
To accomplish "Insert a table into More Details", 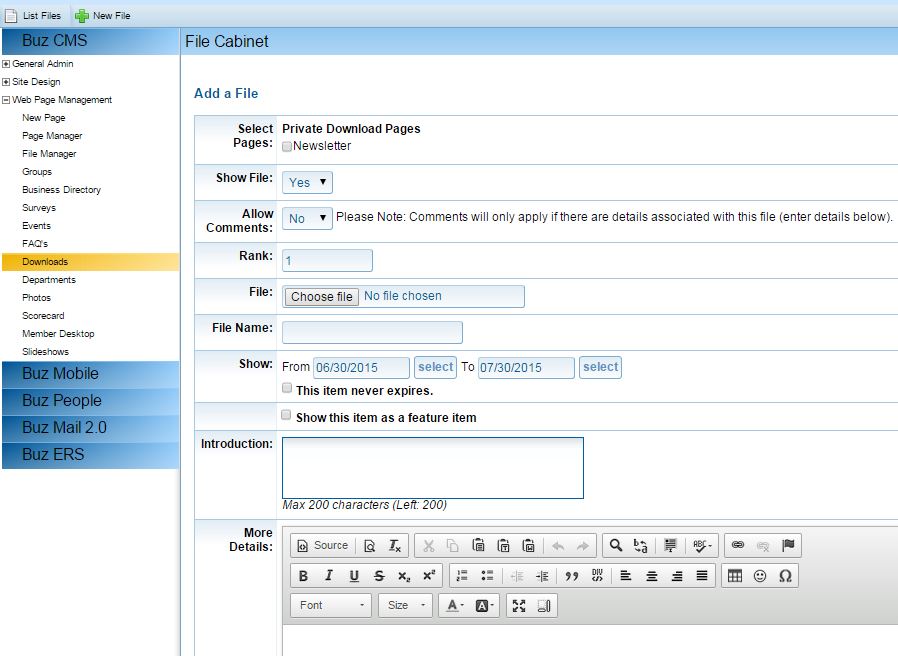I will [x=735, y=576].
